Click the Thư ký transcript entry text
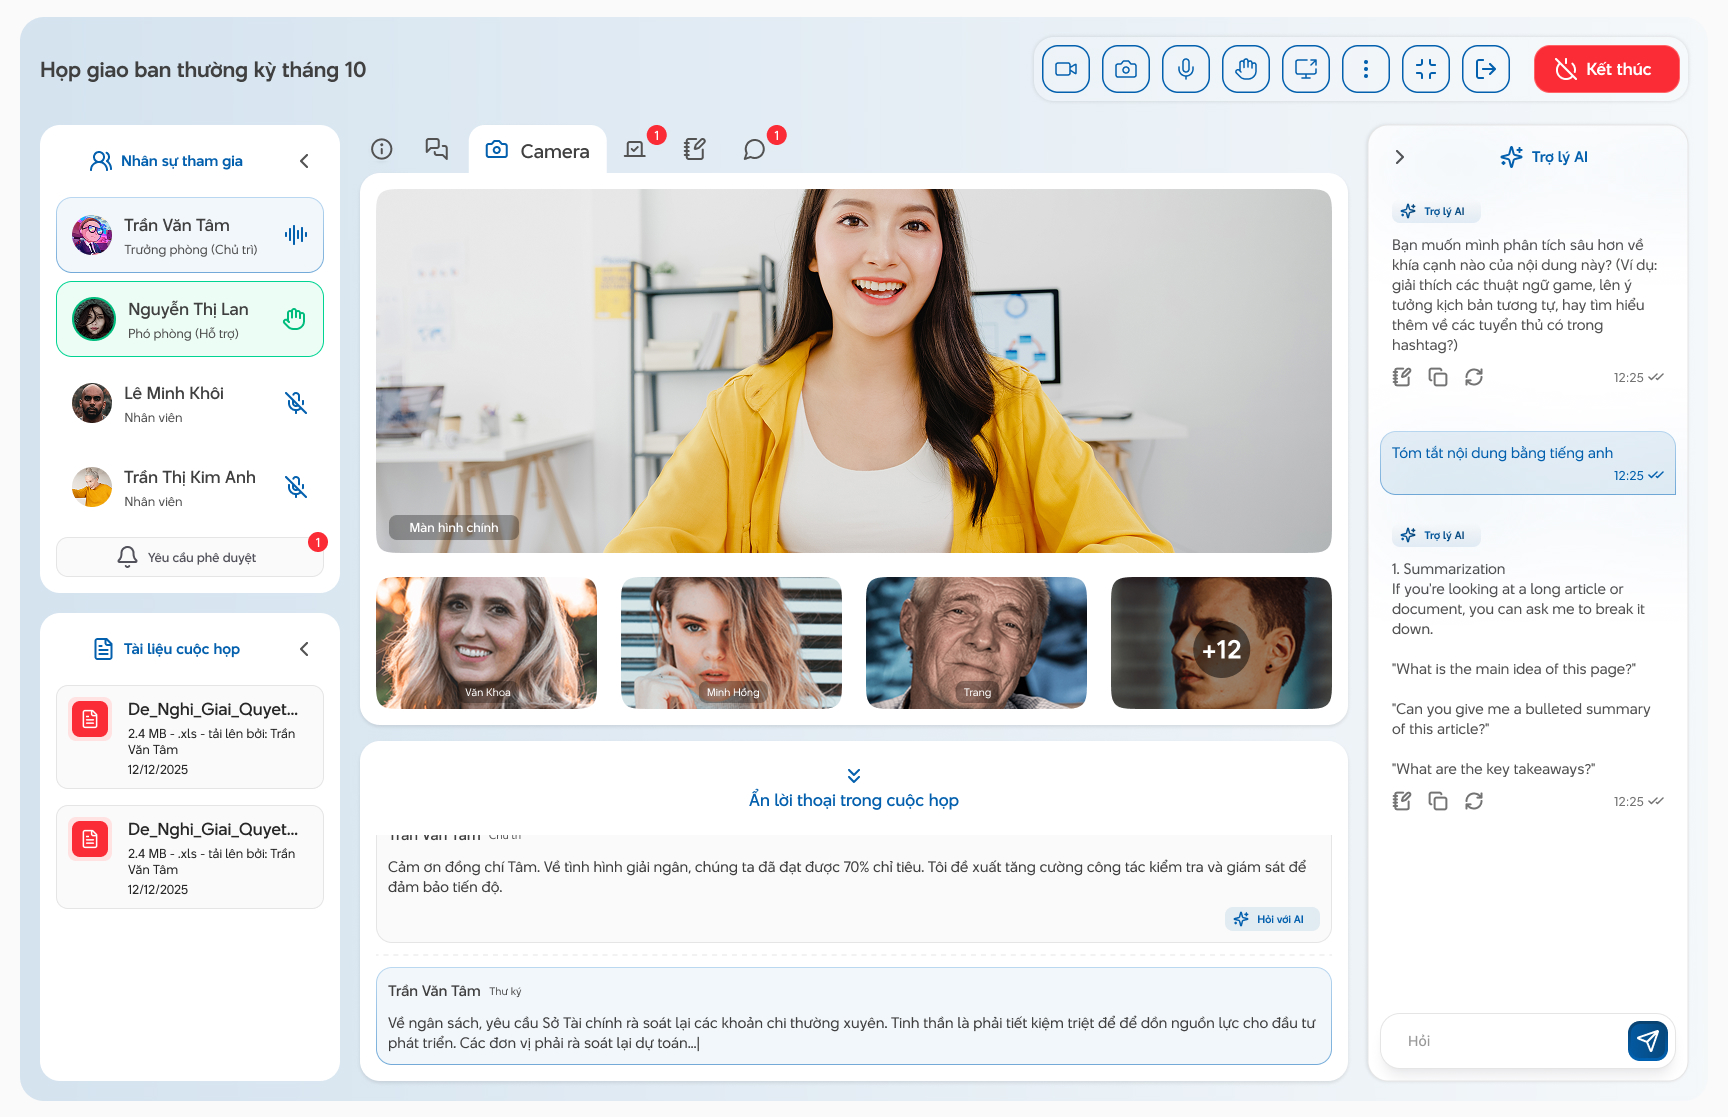1728x1117 pixels. 853,1033
